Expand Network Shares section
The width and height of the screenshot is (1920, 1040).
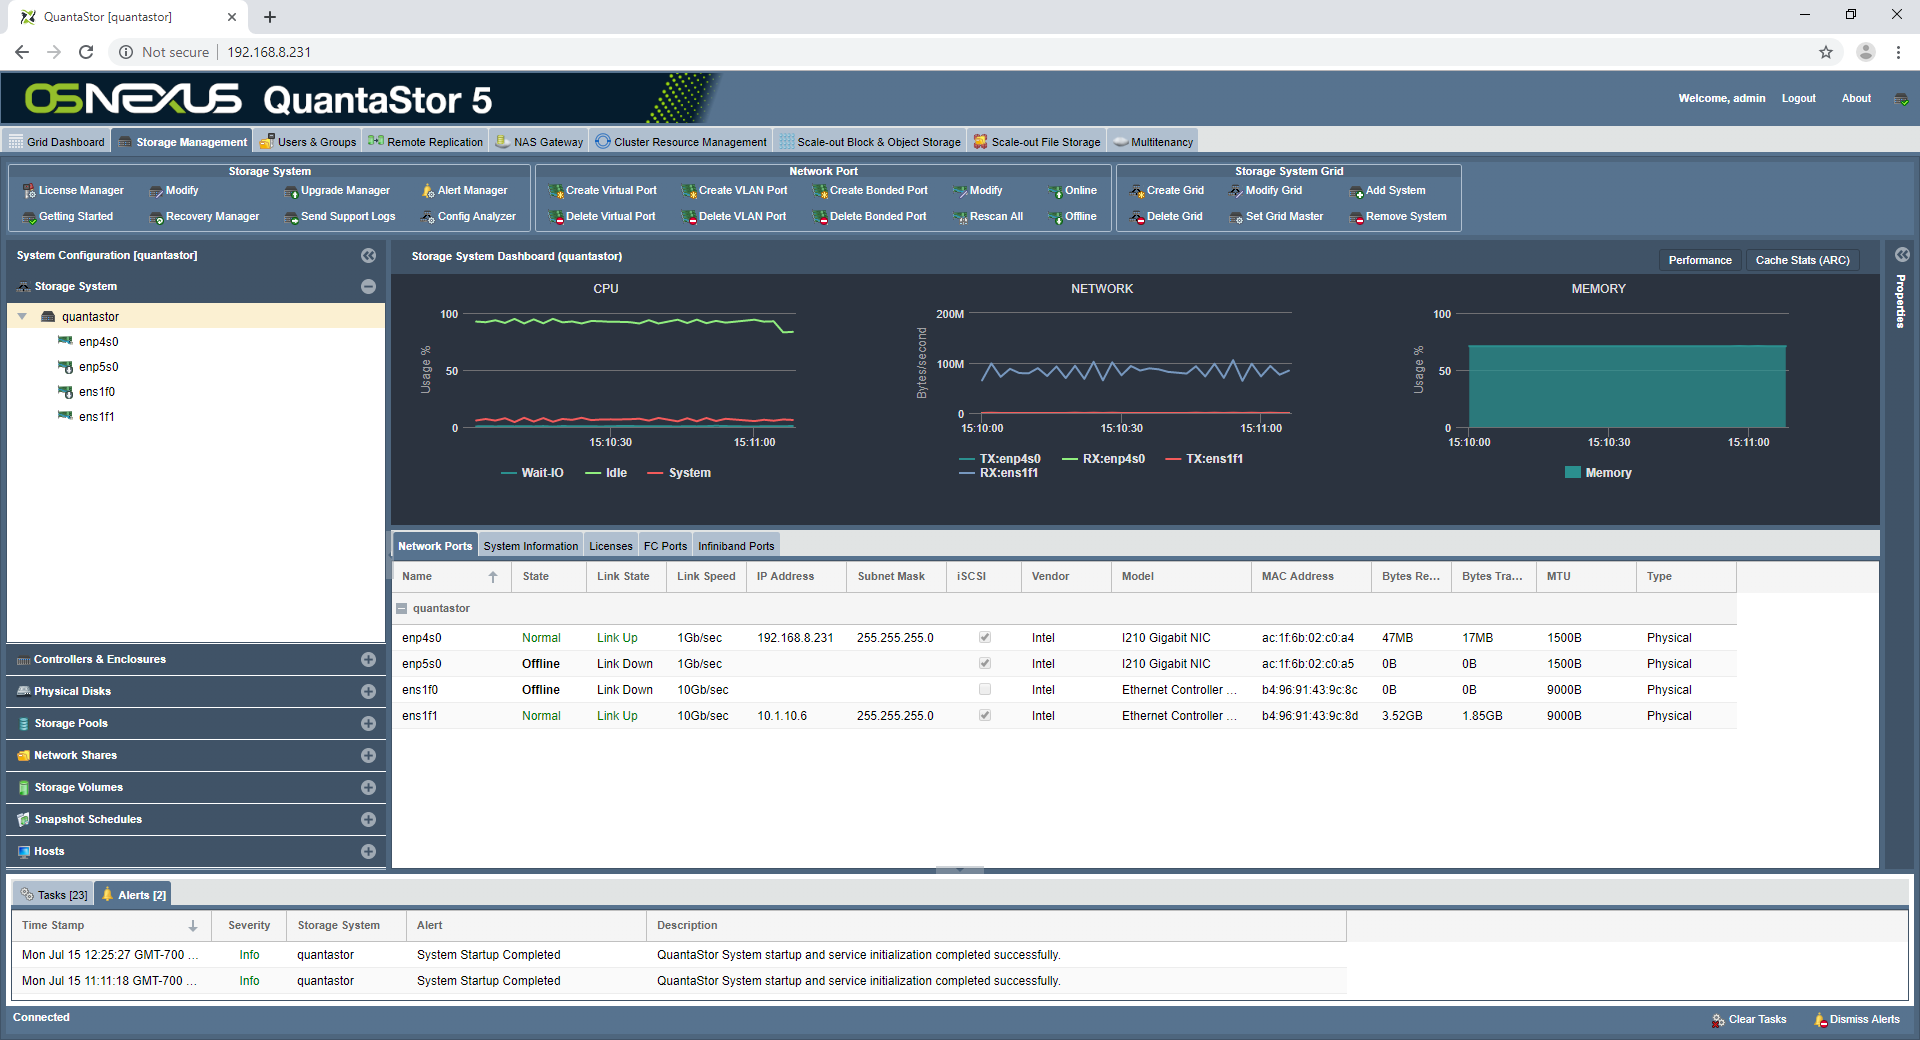point(368,755)
